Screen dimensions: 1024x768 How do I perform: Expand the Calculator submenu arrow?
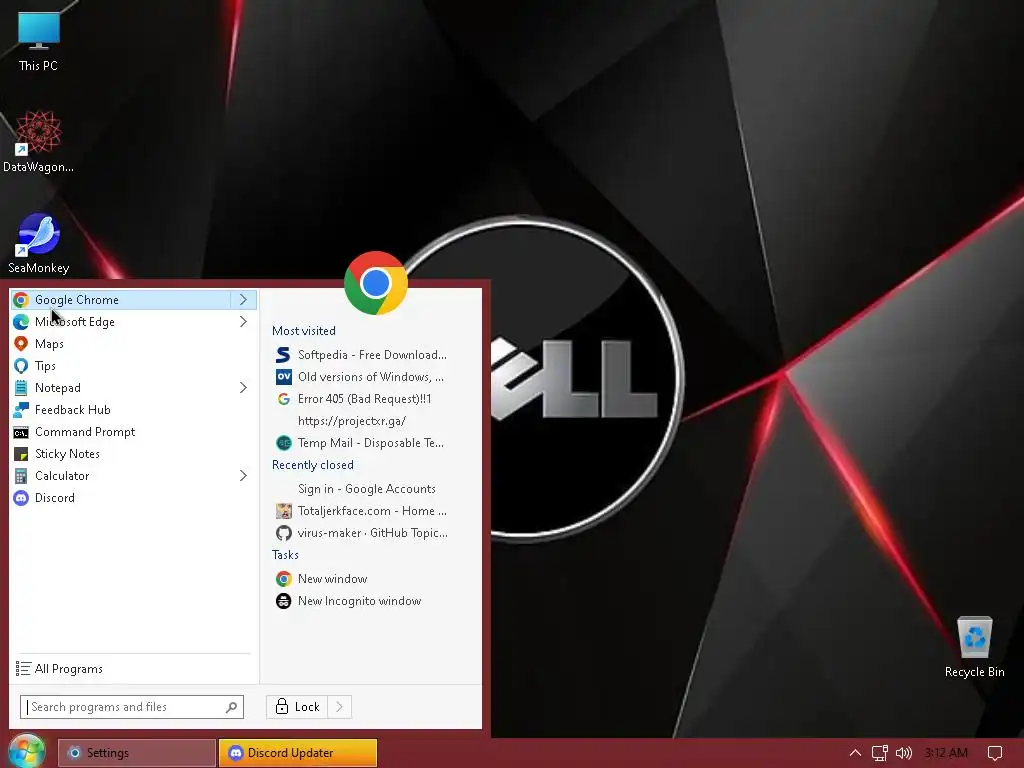point(244,475)
